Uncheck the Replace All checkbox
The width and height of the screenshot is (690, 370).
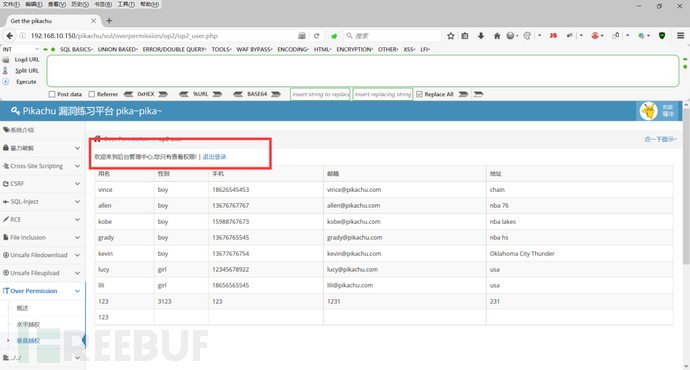pyautogui.click(x=419, y=94)
